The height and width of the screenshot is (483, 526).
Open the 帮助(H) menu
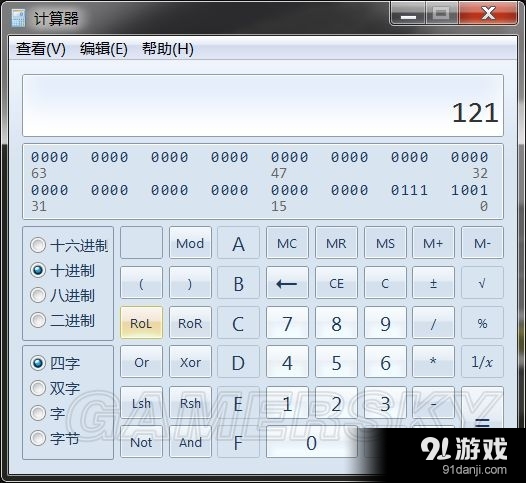click(x=168, y=49)
